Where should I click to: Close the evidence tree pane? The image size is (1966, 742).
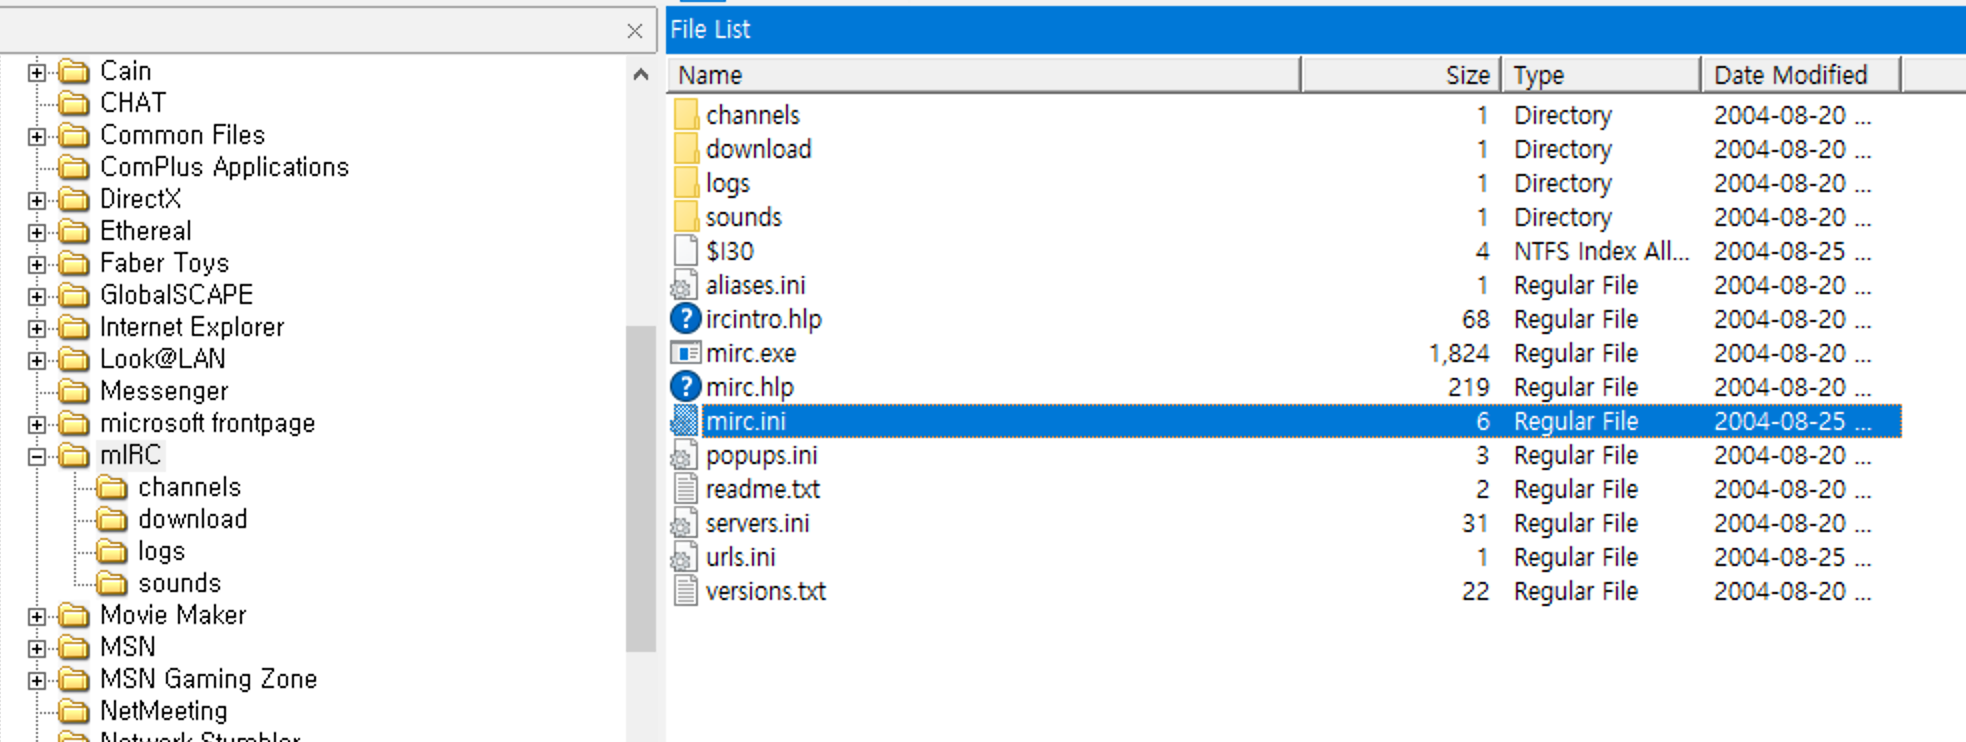point(634,31)
